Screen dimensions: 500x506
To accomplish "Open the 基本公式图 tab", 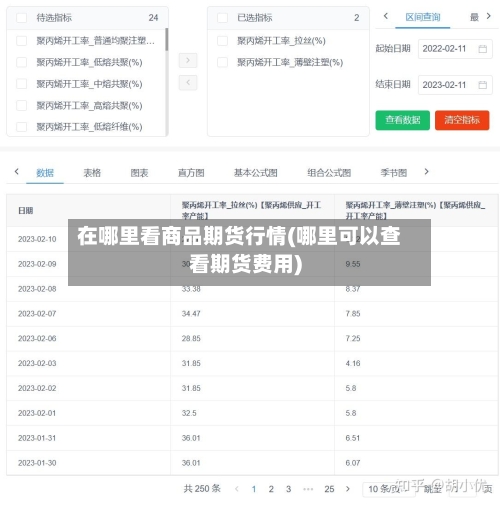I will coord(256,173).
